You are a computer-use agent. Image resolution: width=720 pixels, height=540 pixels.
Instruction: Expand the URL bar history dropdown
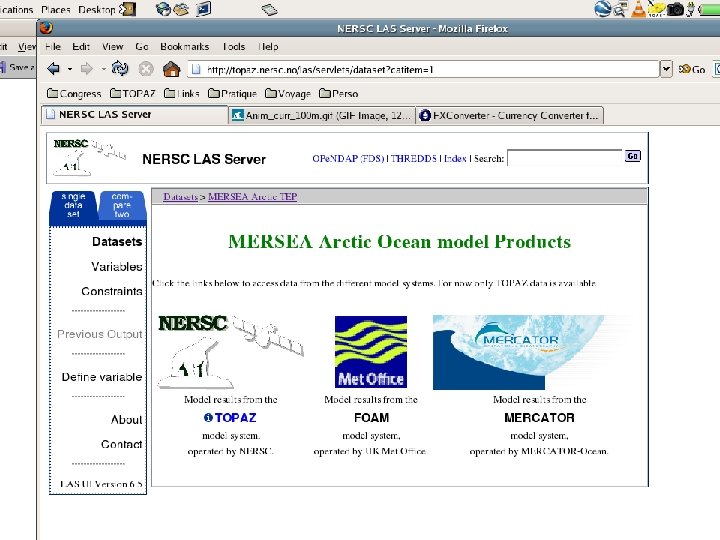click(x=666, y=69)
